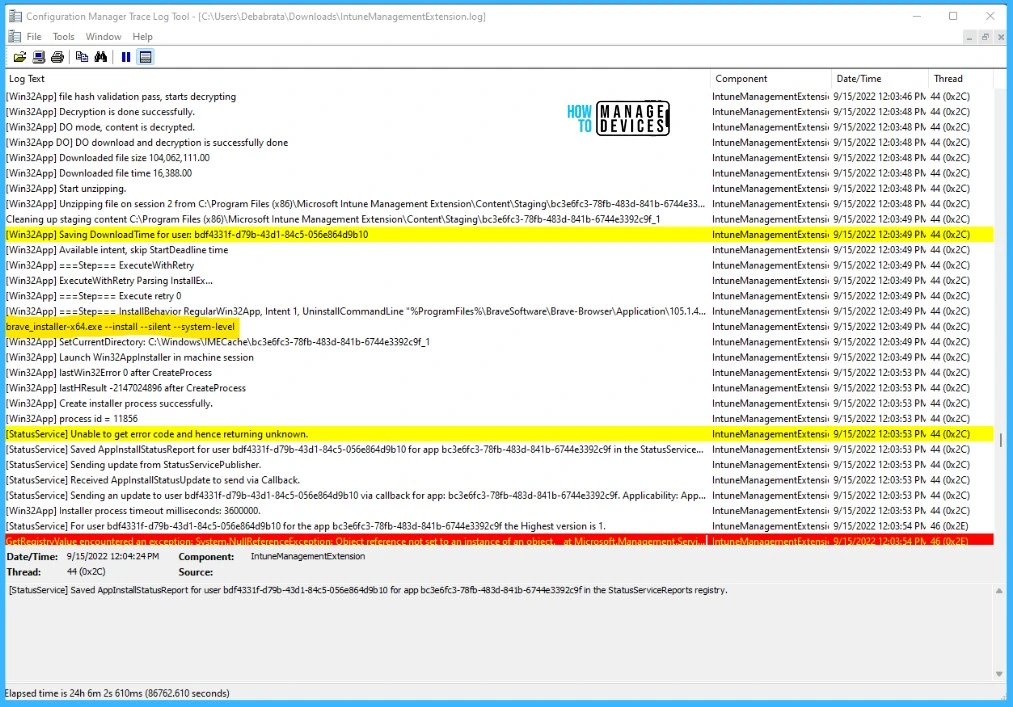Click the Copy to clipboard toolbar icon
This screenshot has width=1013, height=707.
tap(82, 57)
